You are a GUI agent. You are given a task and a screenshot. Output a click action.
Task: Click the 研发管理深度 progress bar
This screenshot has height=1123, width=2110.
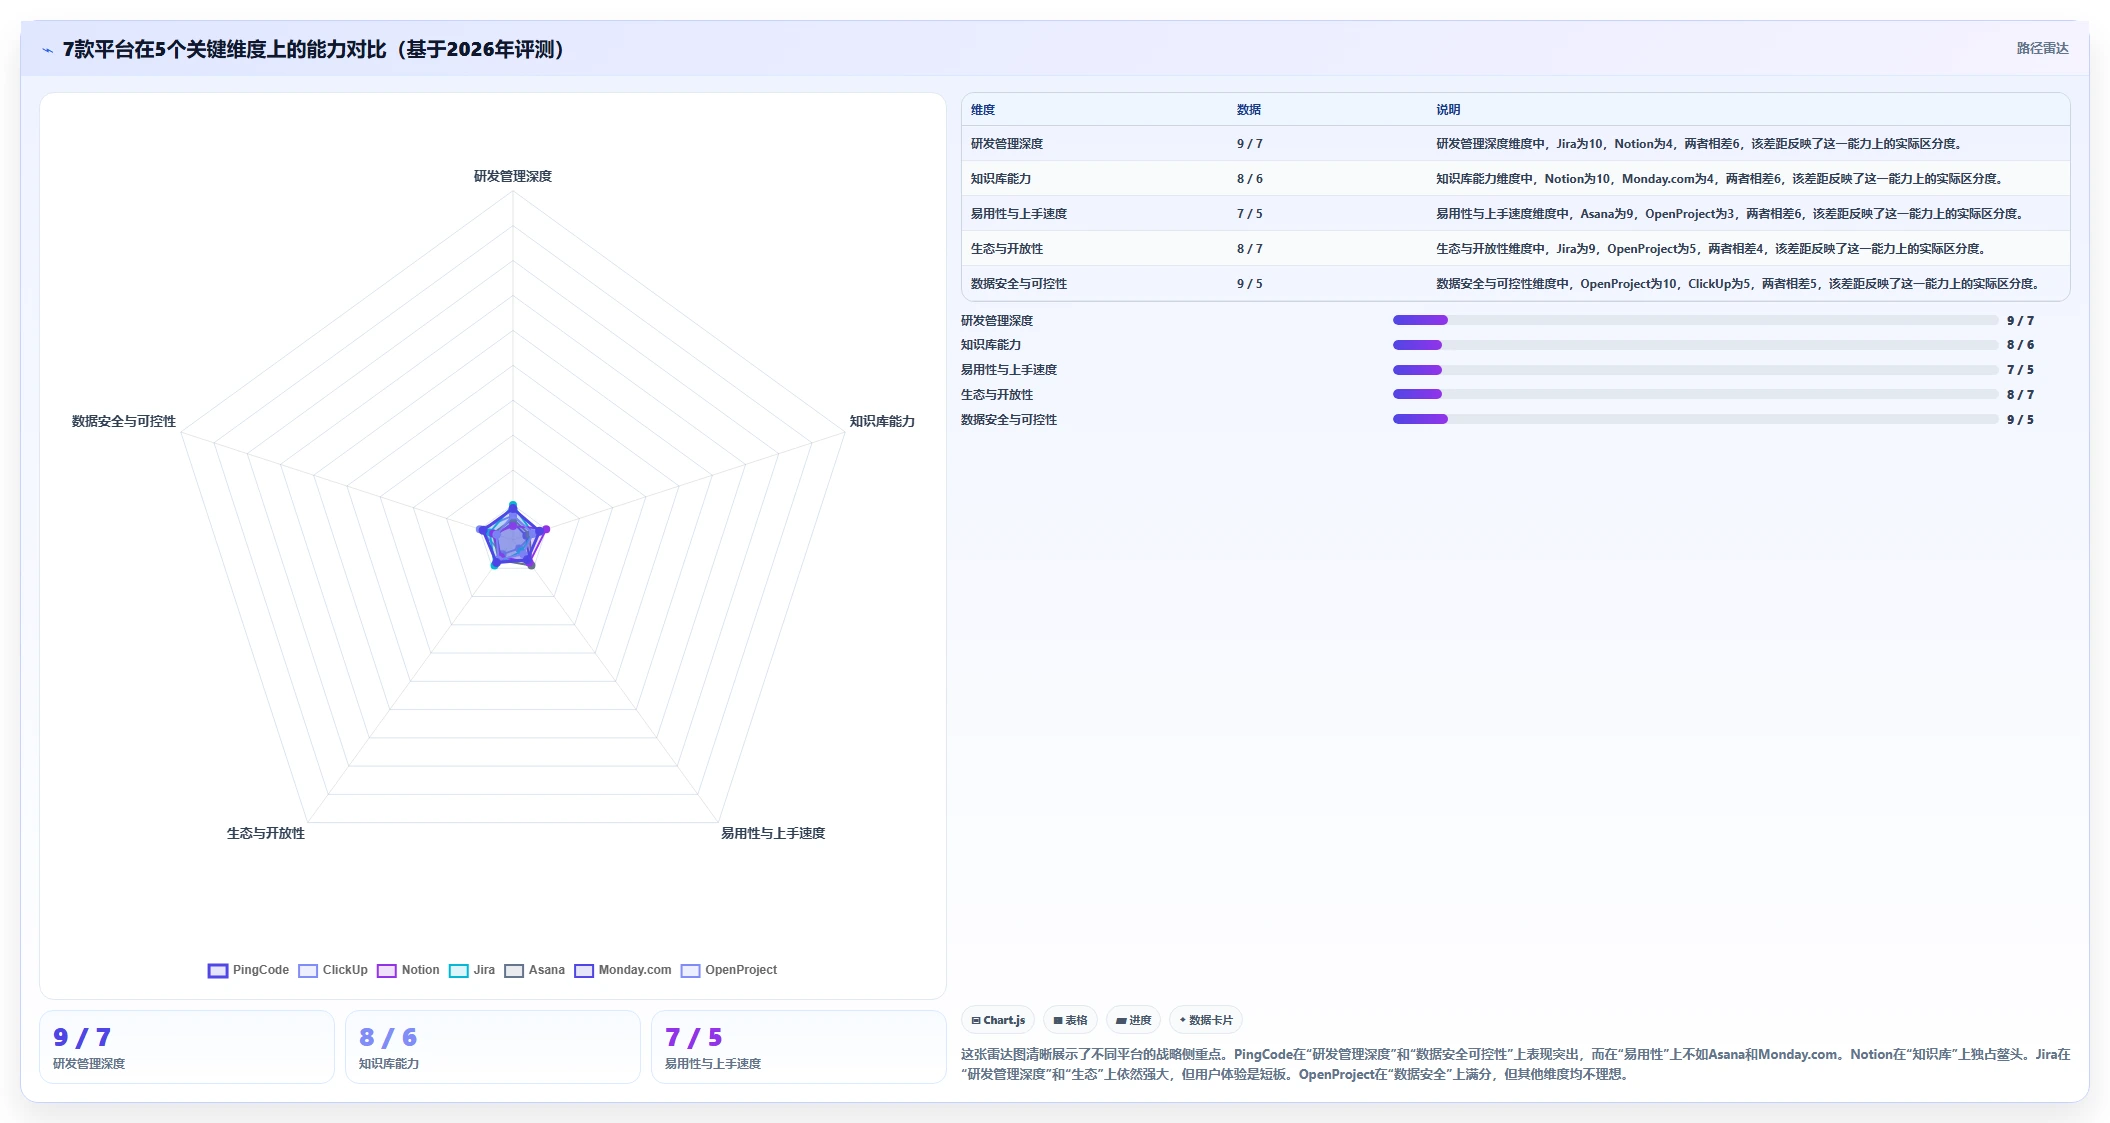(1695, 320)
